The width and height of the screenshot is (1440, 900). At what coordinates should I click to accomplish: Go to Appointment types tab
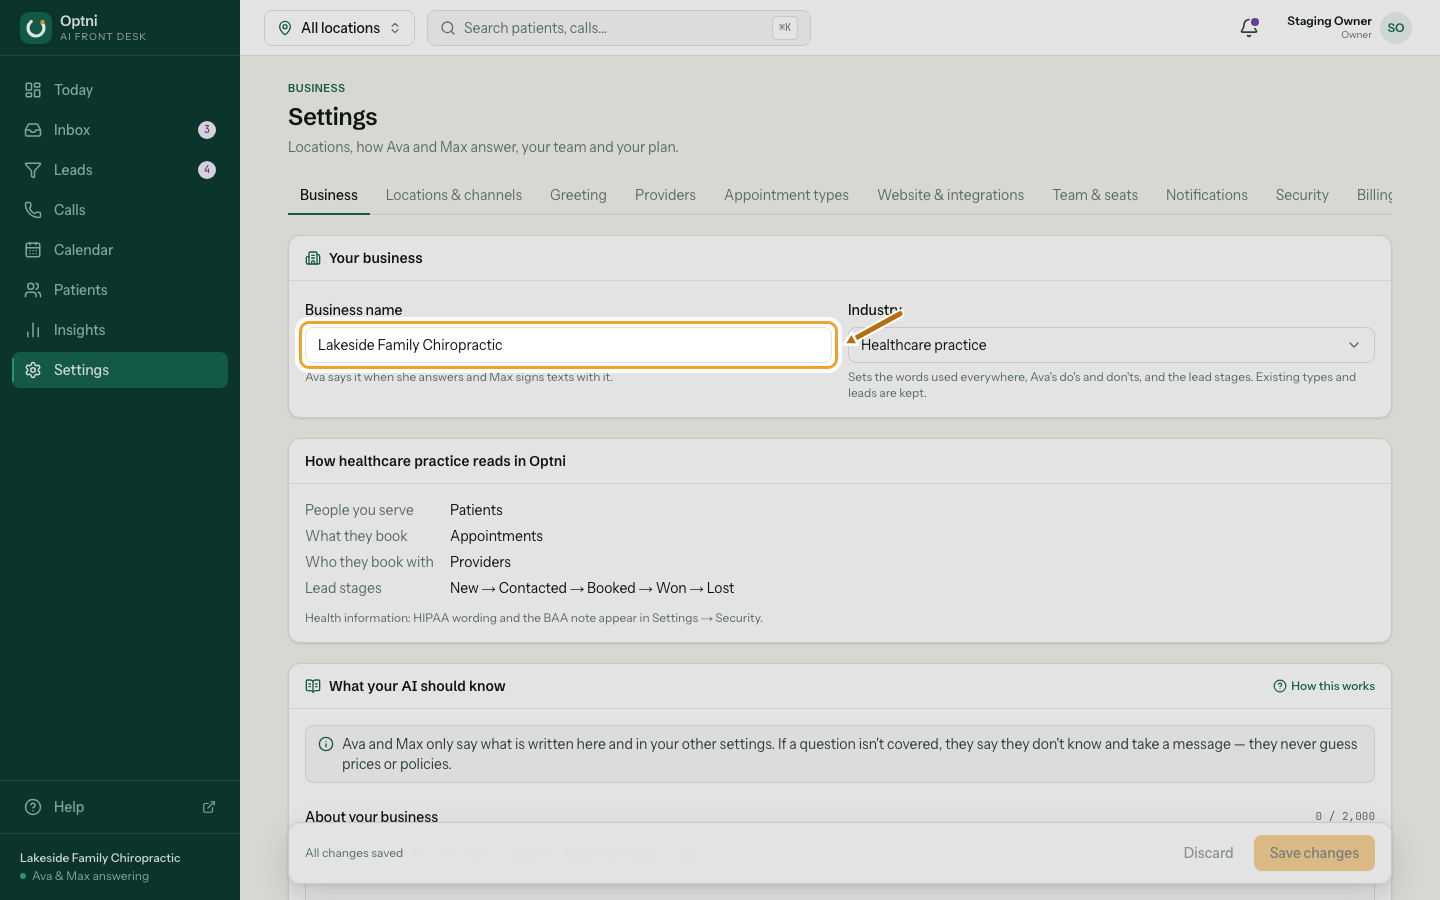click(786, 195)
